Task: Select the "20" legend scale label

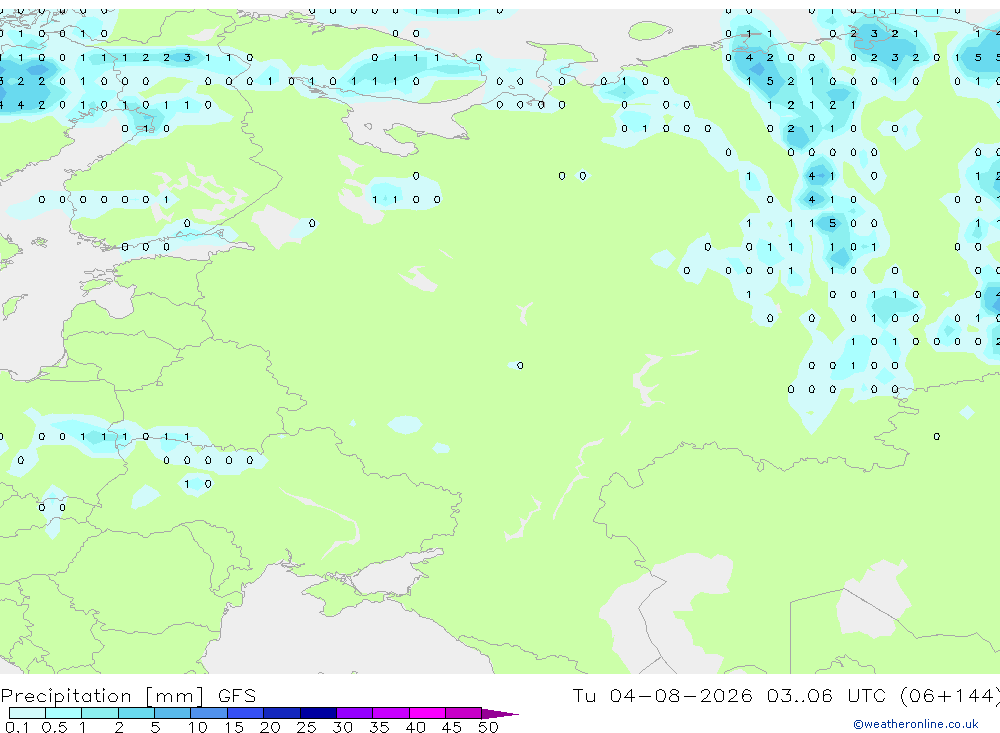Action: coord(270,727)
